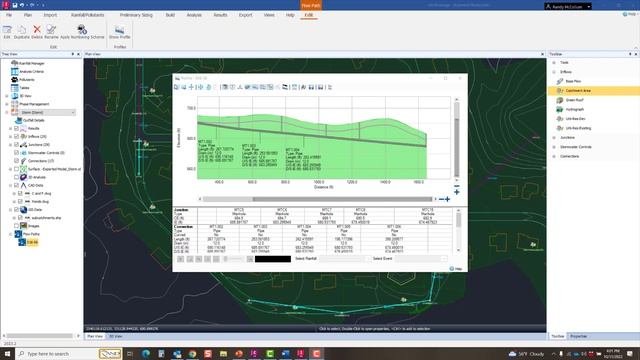
Task: Switch to Properties tab in Toolbox panel
Action: 578,336
